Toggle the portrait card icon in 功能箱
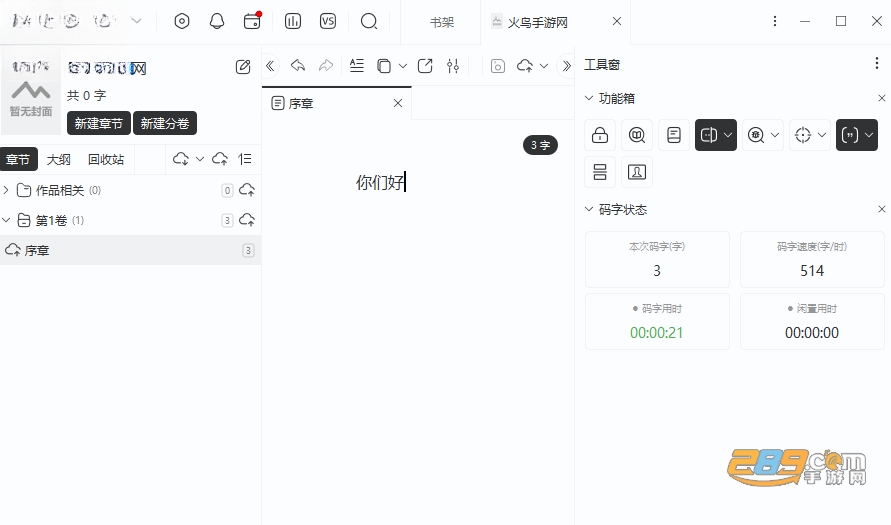Screen dimensions: 891x525 (x=636, y=172)
